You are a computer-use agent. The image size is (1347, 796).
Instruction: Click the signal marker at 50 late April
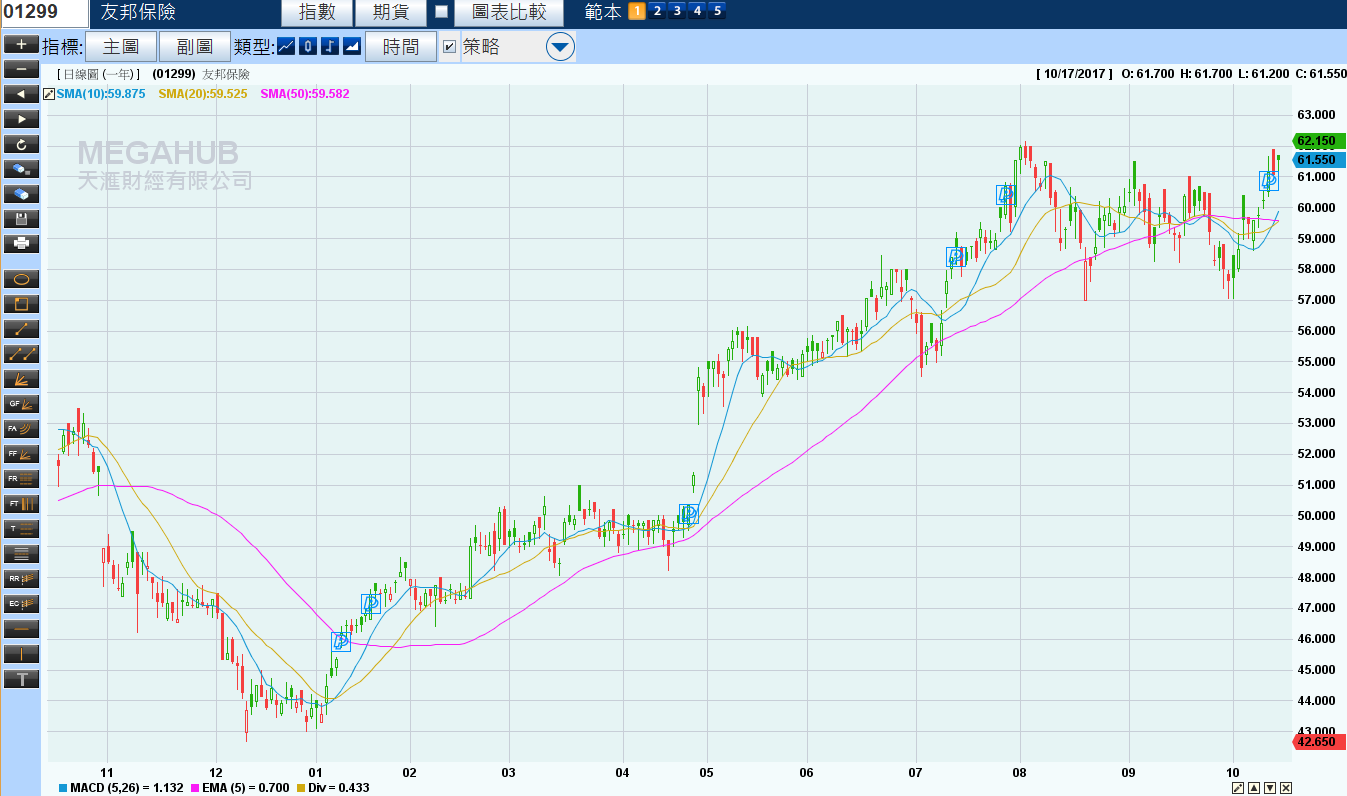(688, 514)
